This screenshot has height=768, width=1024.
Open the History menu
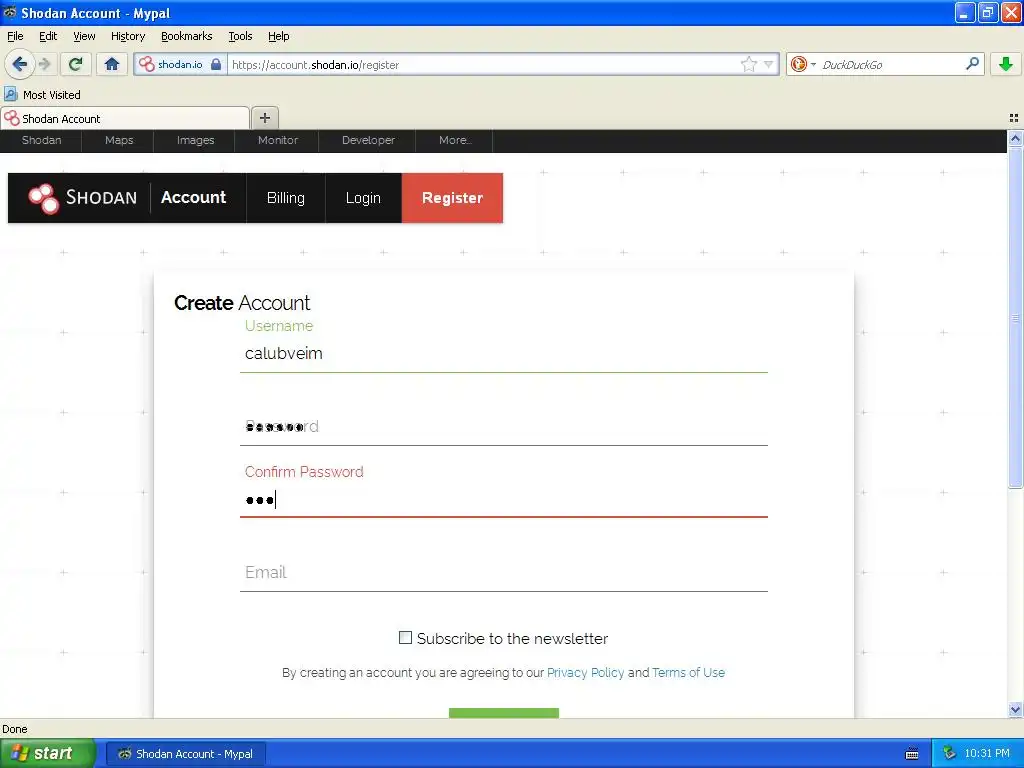128,36
